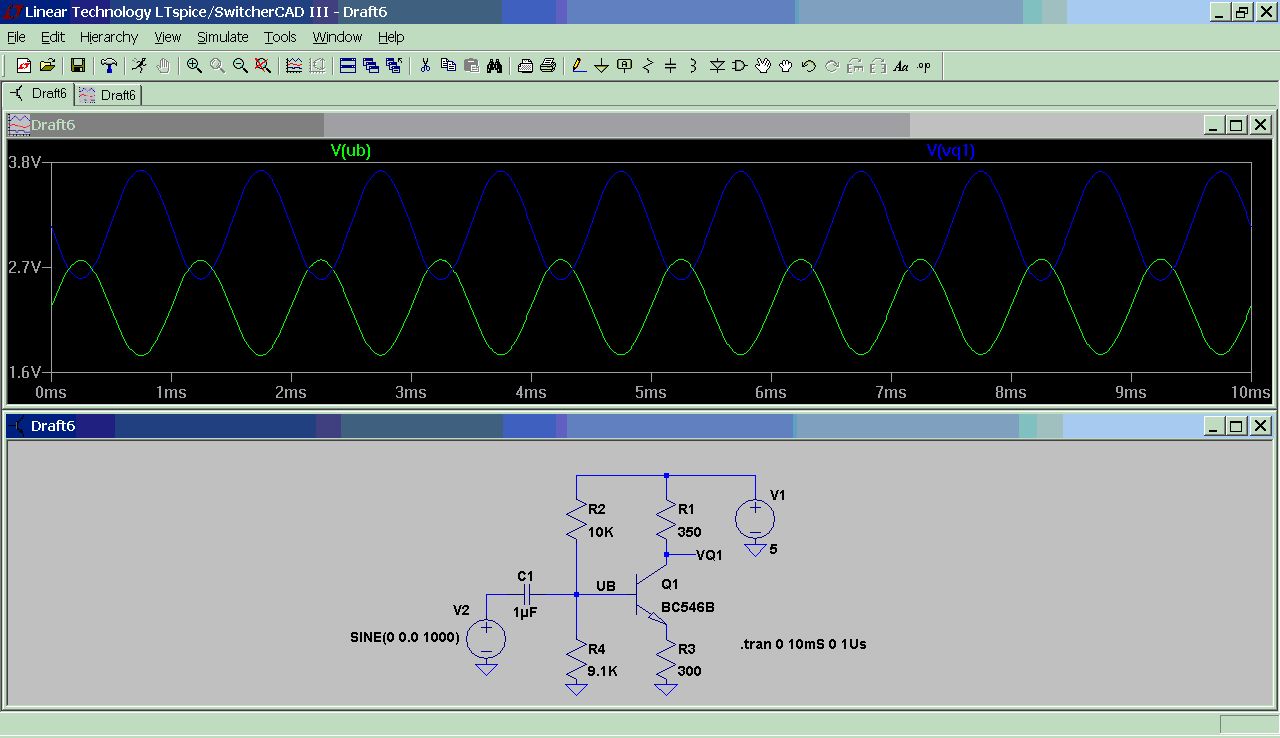This screenshot has width=1280, height=738.
Task: Select the Draw Wire pencil tool
Action: tap(579, 66)
